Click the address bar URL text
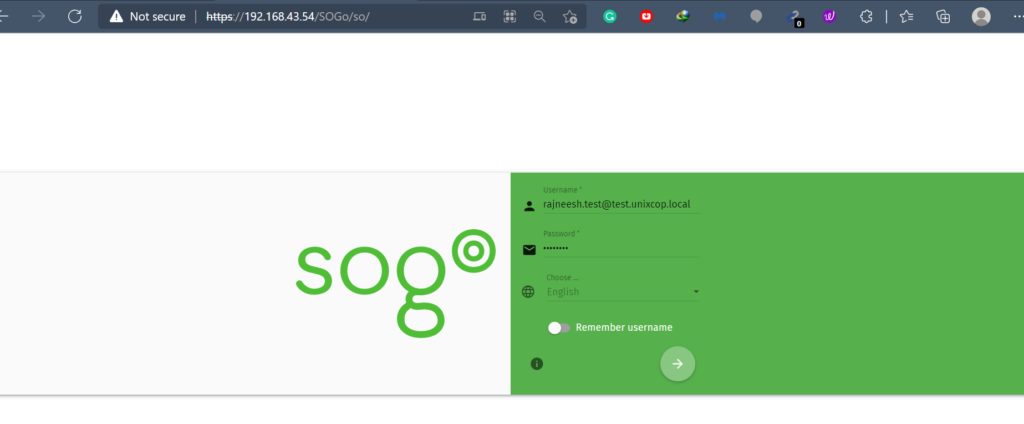 [288, 16]
